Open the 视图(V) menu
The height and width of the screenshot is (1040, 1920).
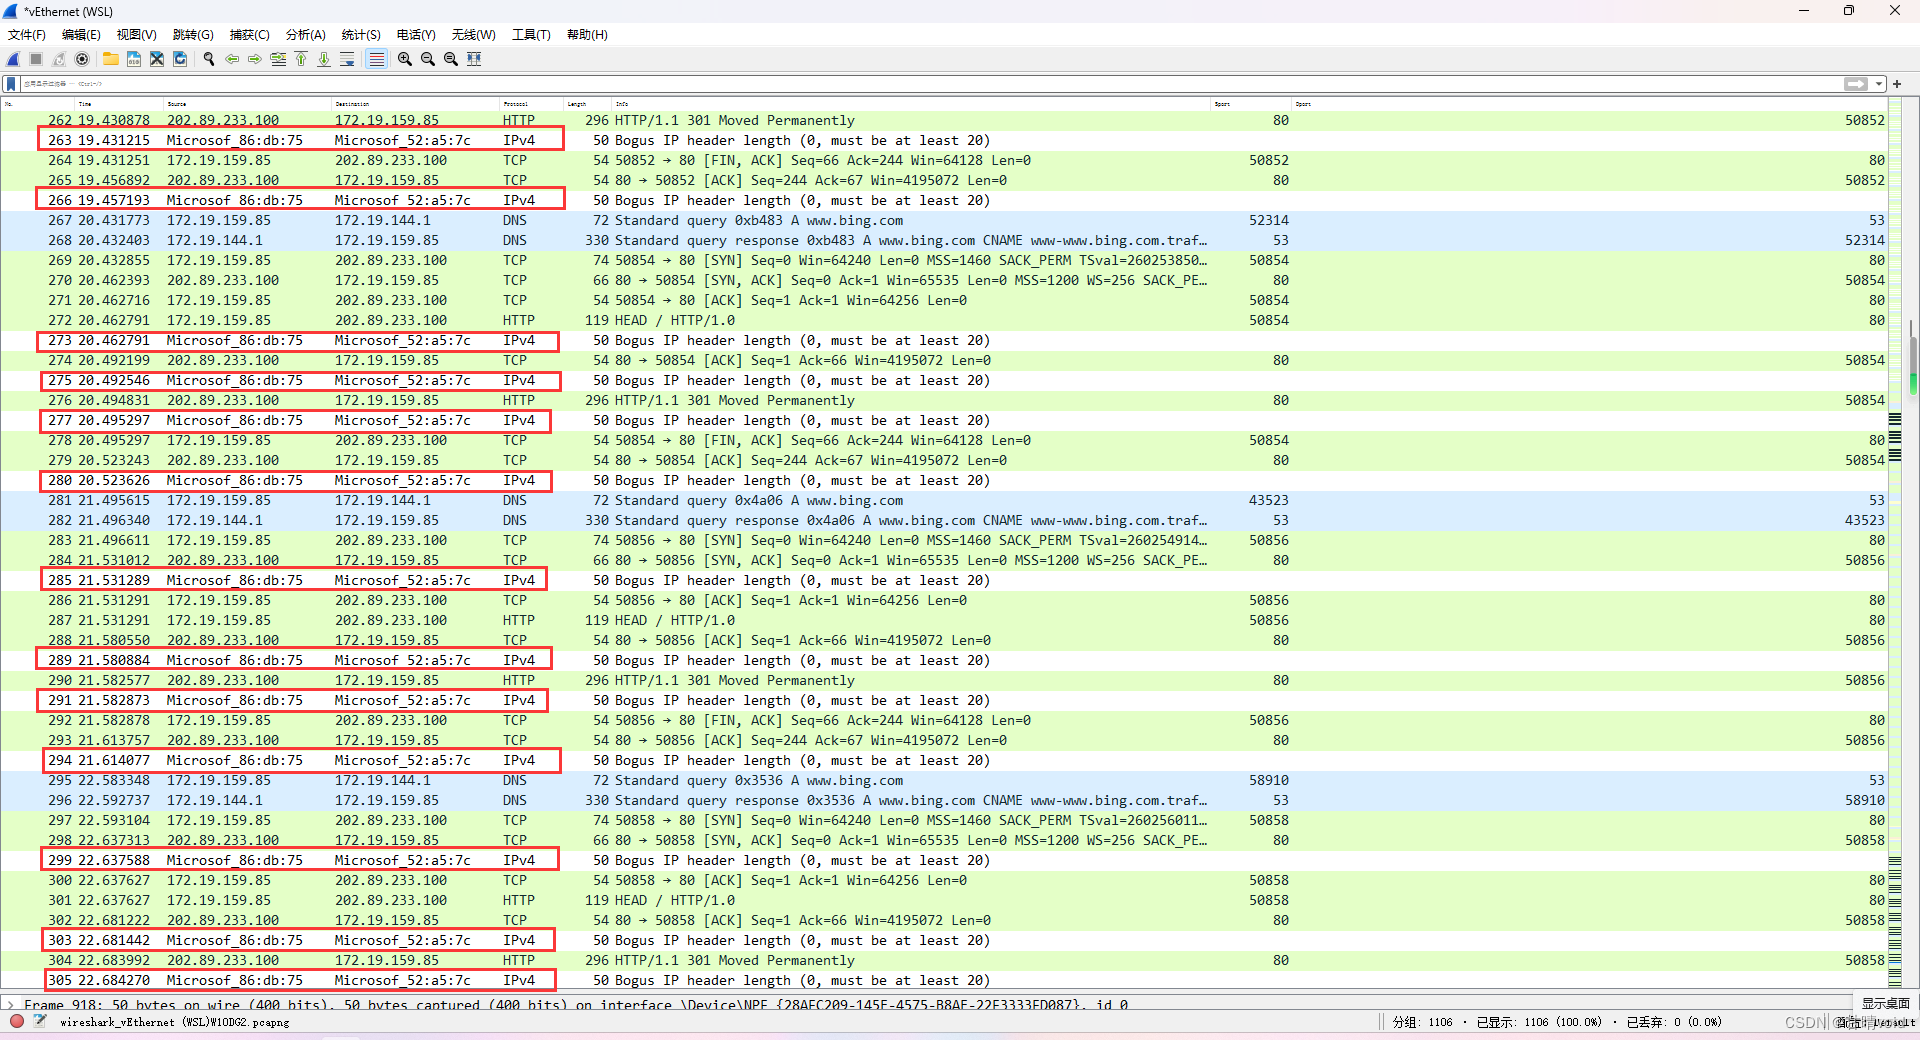(x=137, y=34)
